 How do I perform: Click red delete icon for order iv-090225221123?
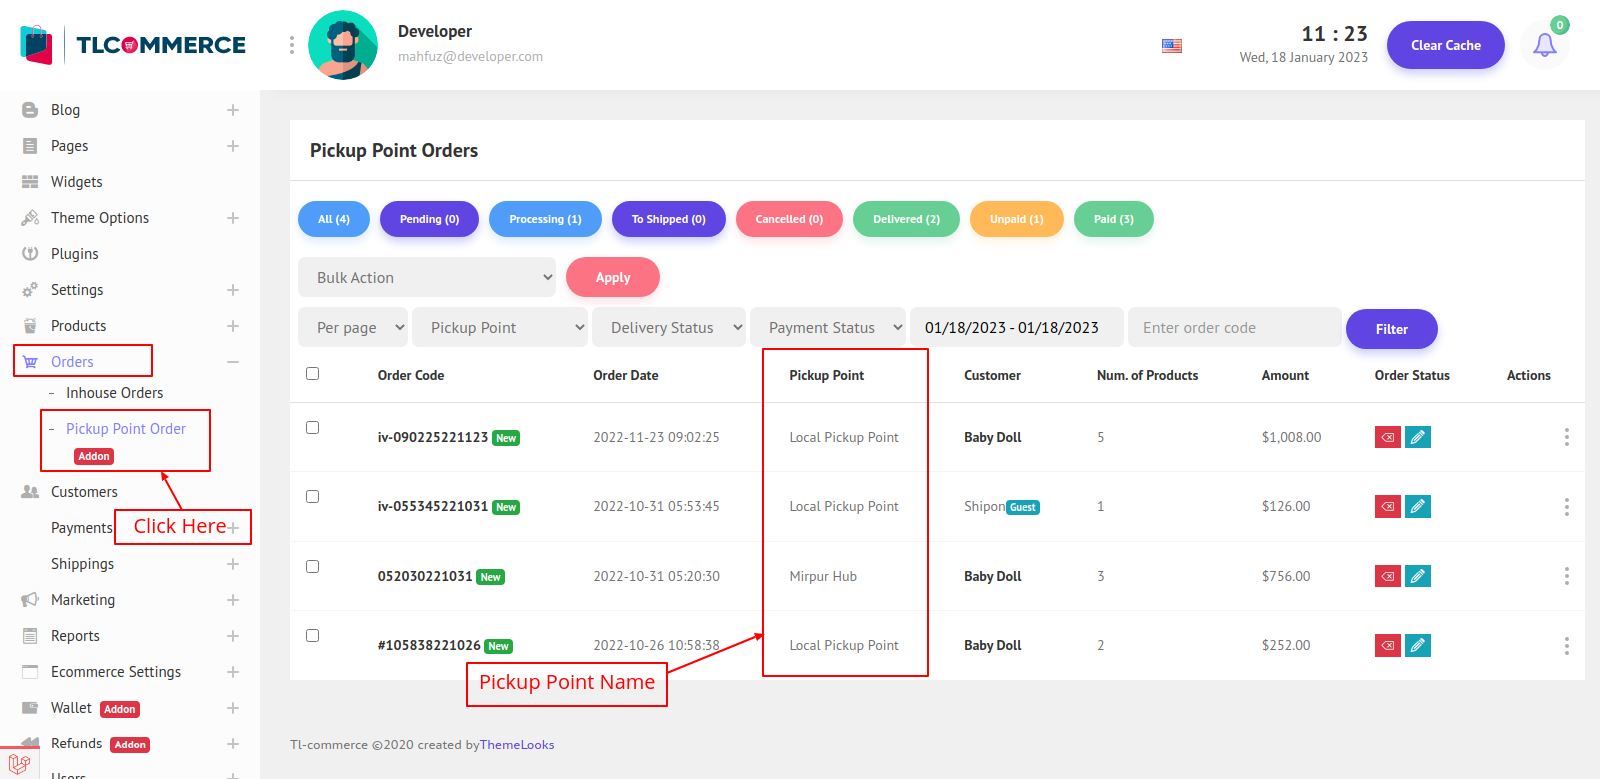(x=1387, y=437)
